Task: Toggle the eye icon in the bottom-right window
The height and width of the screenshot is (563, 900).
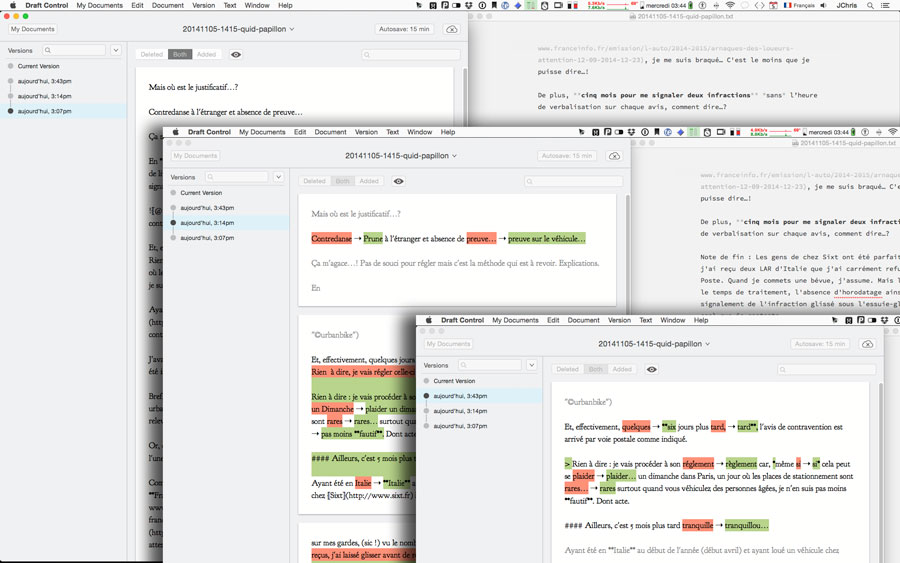Action: pyautogui.click(x=652, y=369)
